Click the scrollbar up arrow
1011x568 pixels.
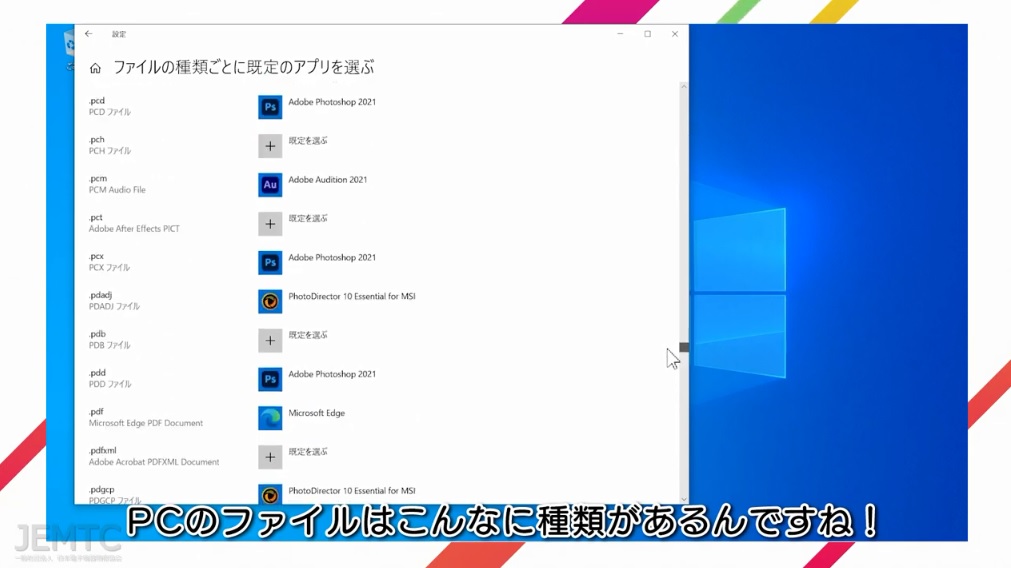click(x=684, y=86)
